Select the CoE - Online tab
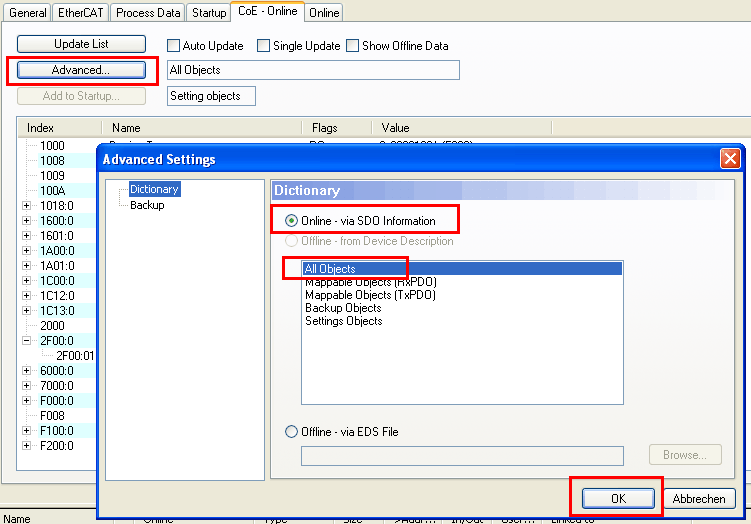This screenshot has width=751, height=524. point(267,11)
